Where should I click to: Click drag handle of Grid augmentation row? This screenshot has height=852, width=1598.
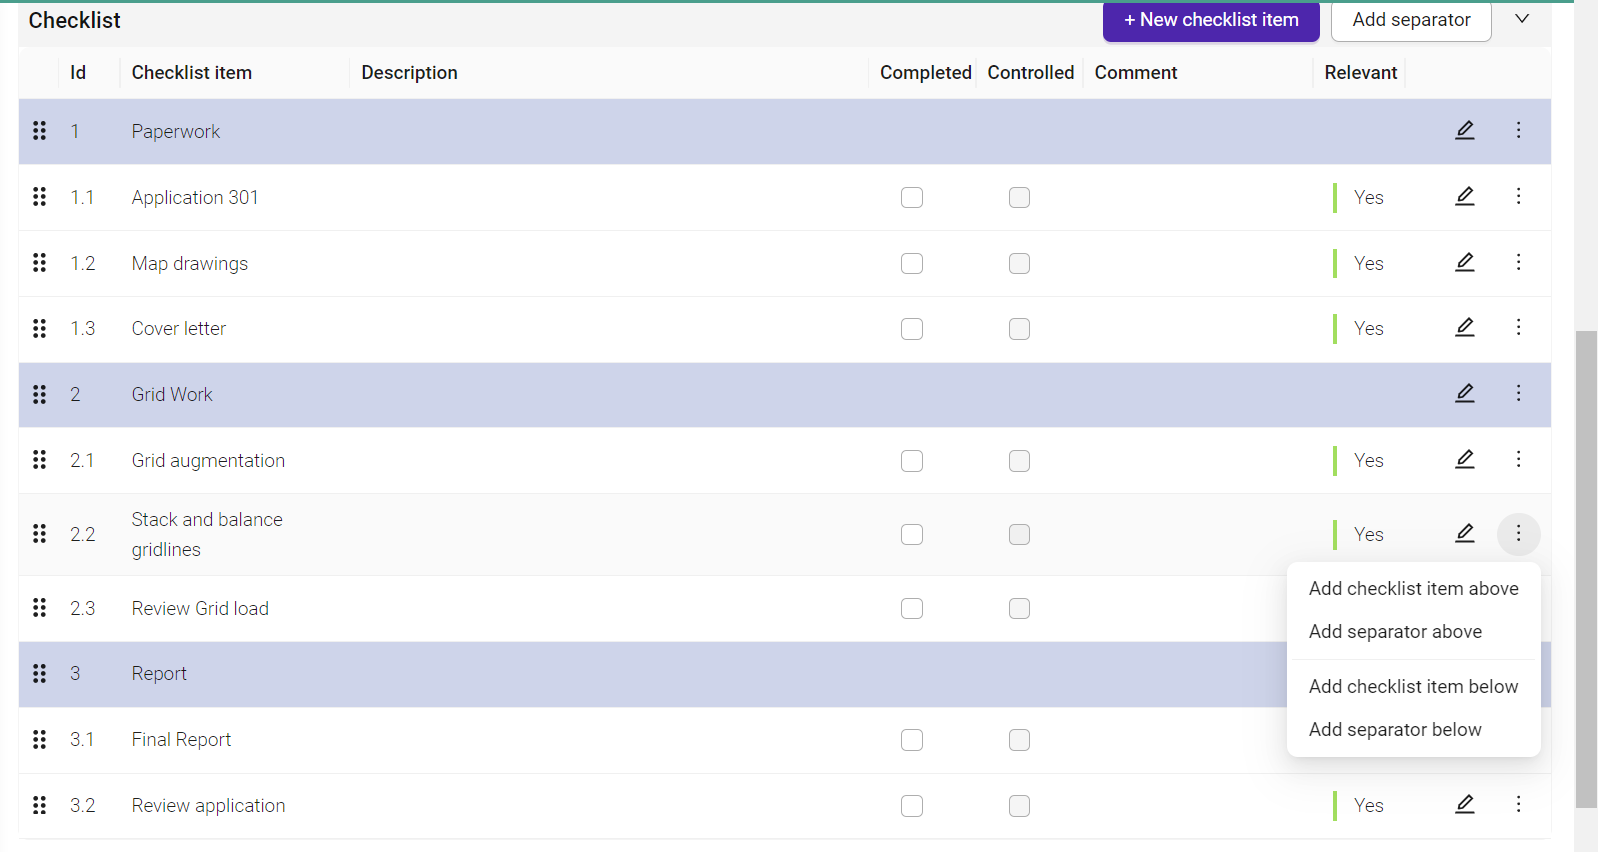[x=39, y=460]
